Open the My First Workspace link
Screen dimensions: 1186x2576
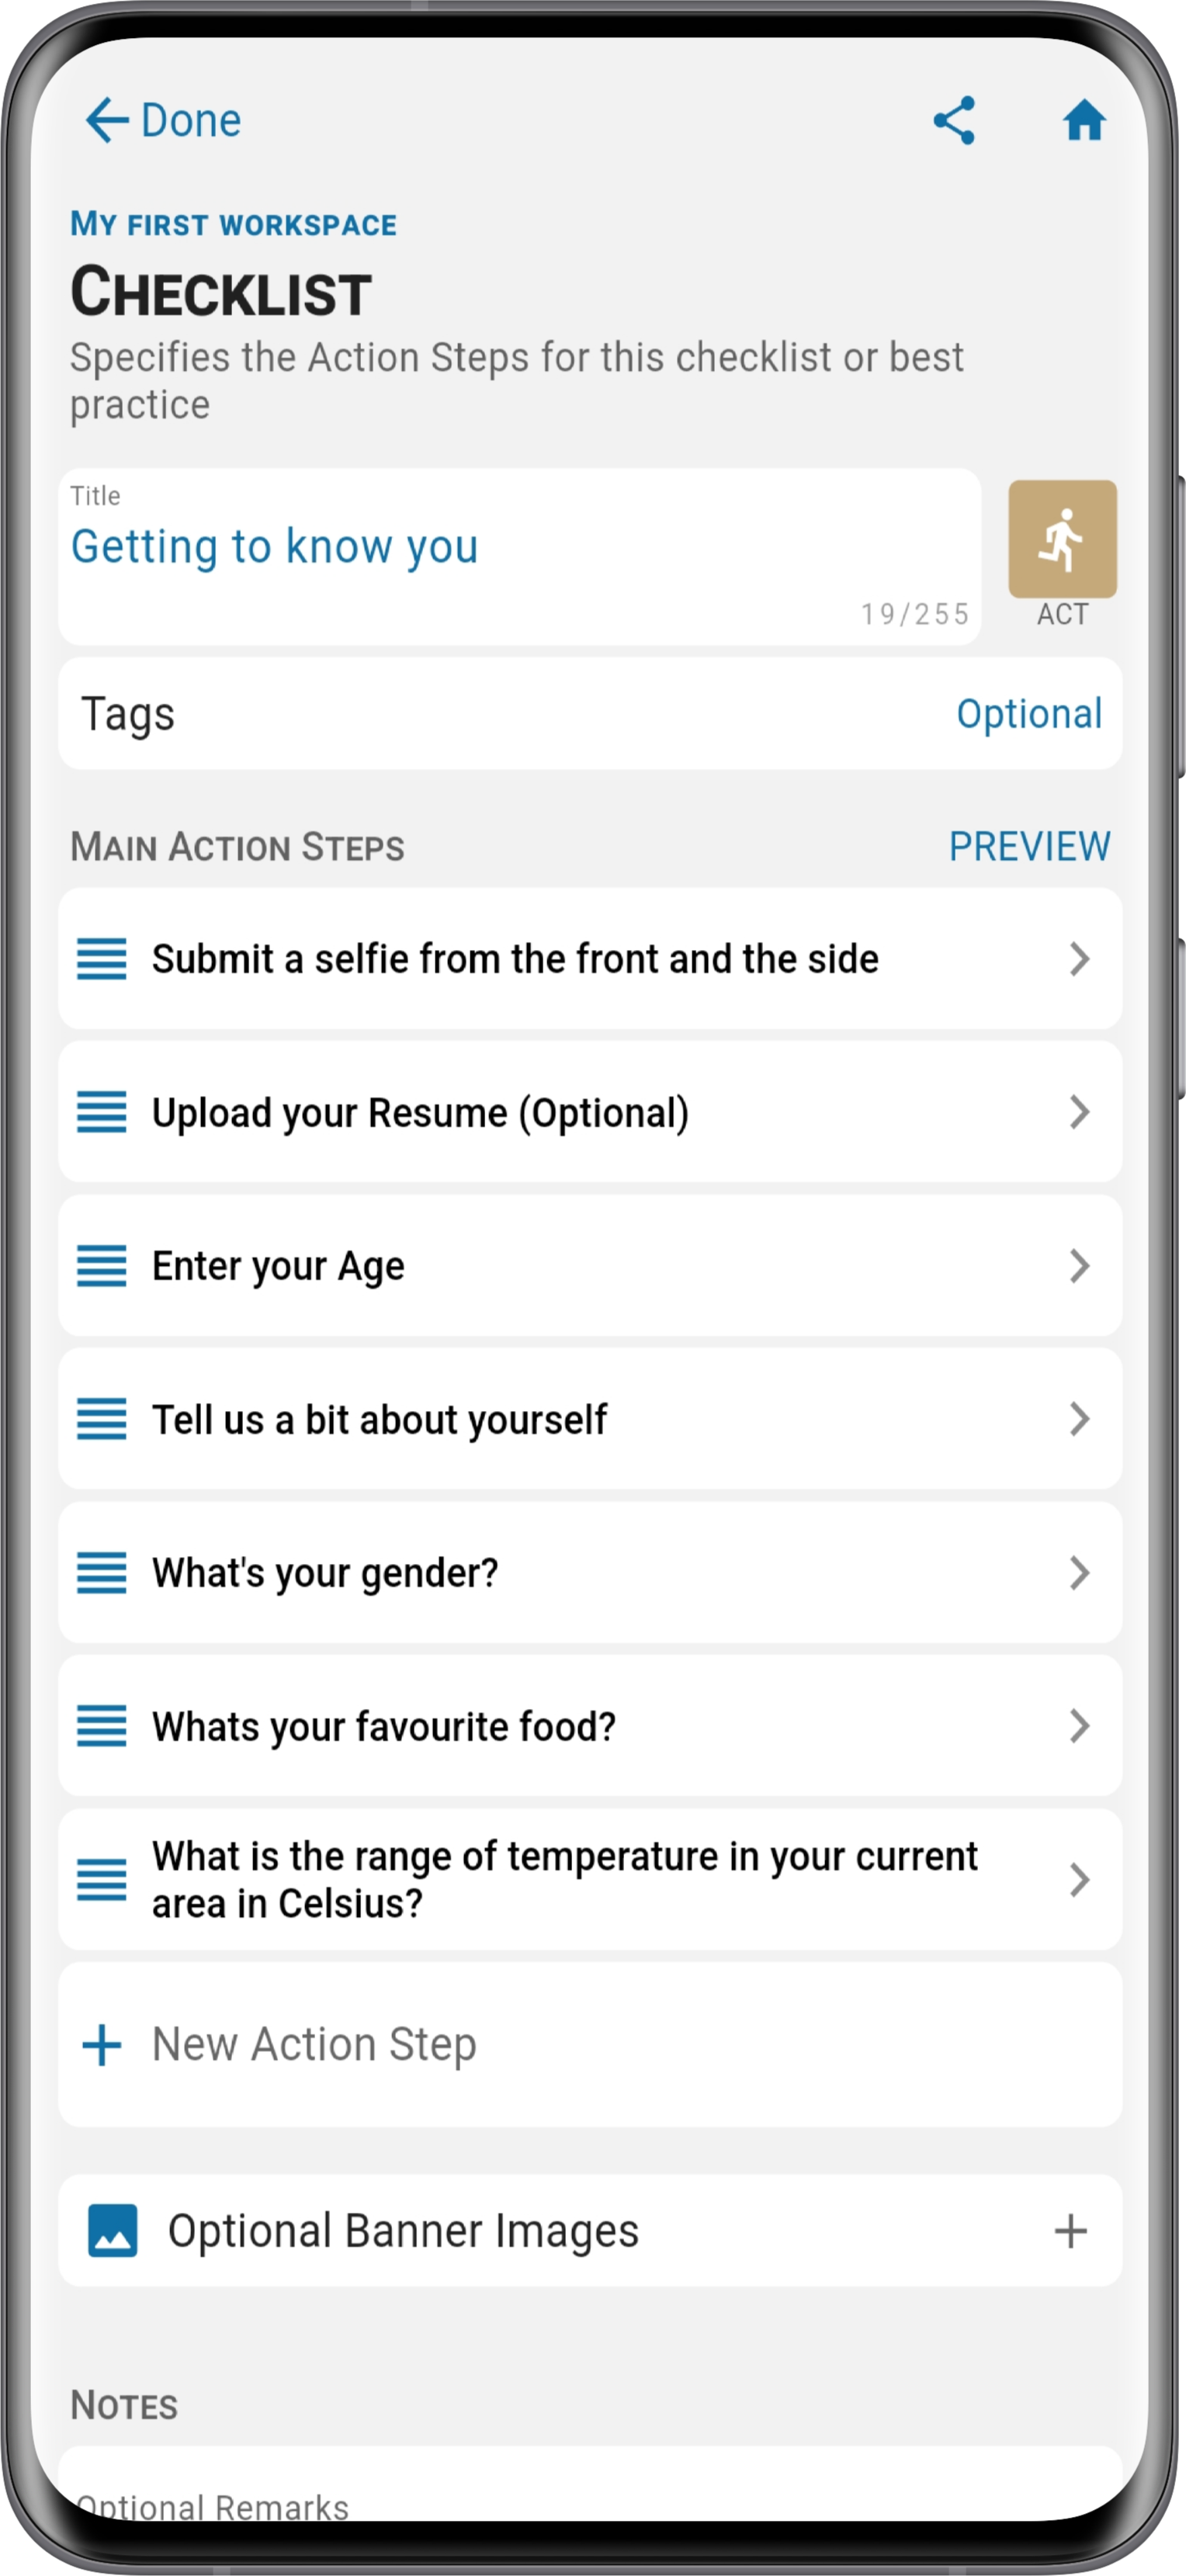234,224
